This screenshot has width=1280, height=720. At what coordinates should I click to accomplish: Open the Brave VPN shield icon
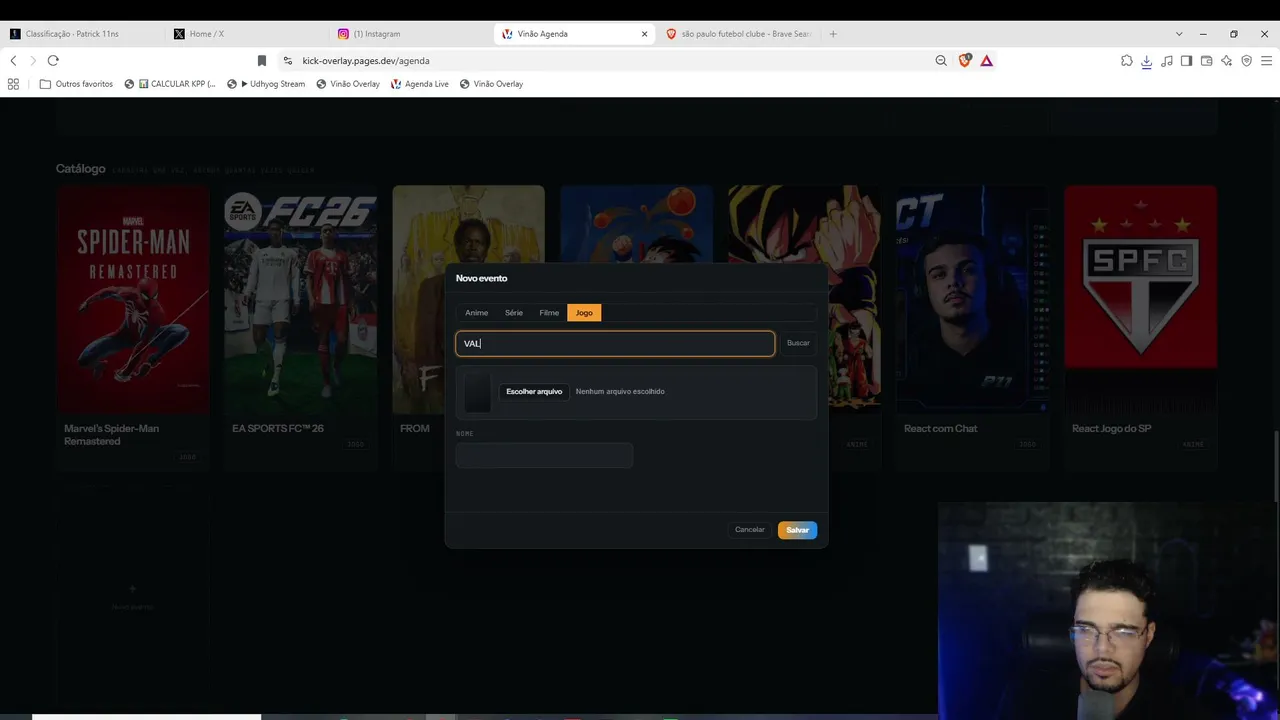(1247, 61)
